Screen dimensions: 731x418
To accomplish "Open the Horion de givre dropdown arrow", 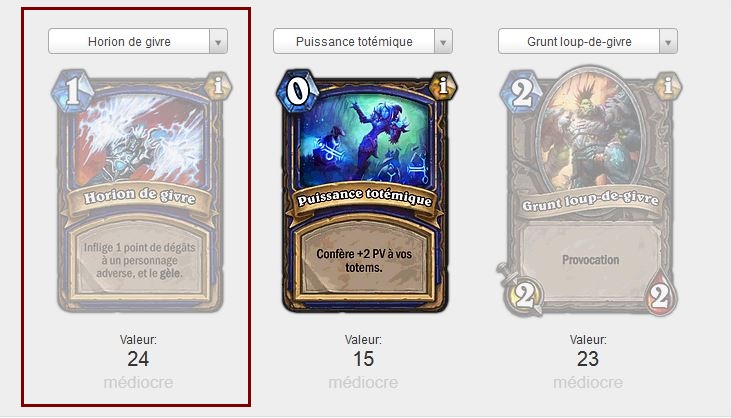I will coord(218,42).
